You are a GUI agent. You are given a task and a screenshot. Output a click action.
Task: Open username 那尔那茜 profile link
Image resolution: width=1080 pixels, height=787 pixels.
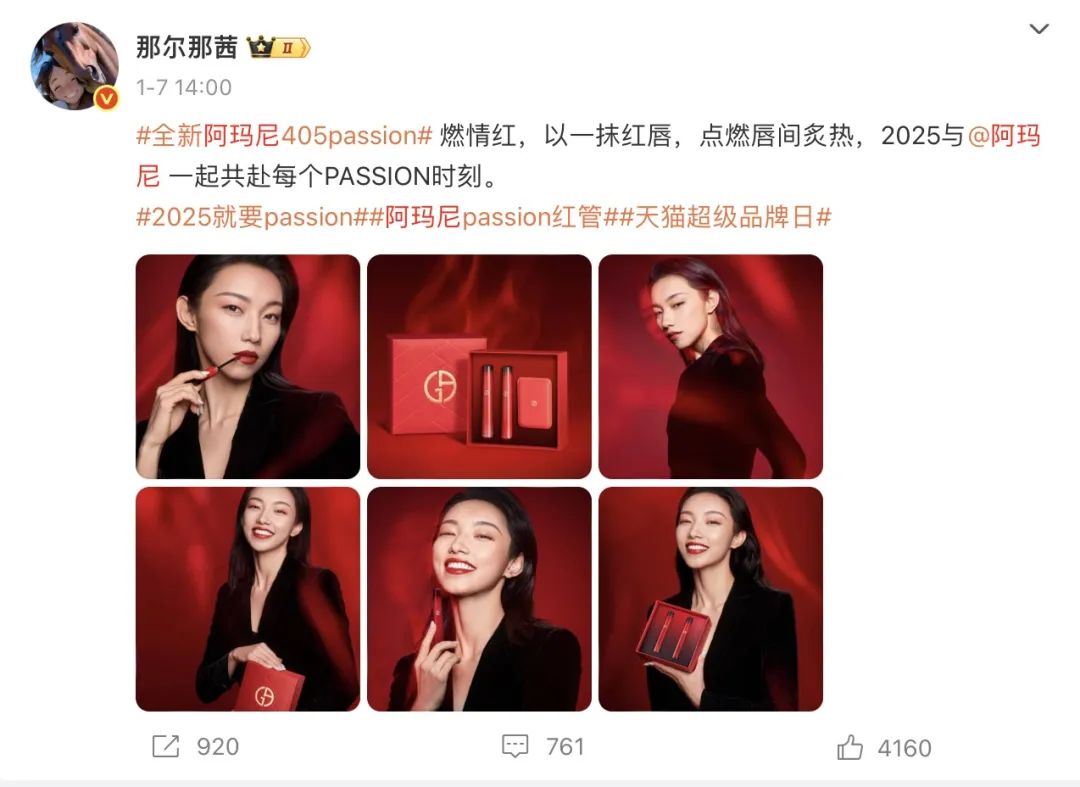[x=187, y=48]
